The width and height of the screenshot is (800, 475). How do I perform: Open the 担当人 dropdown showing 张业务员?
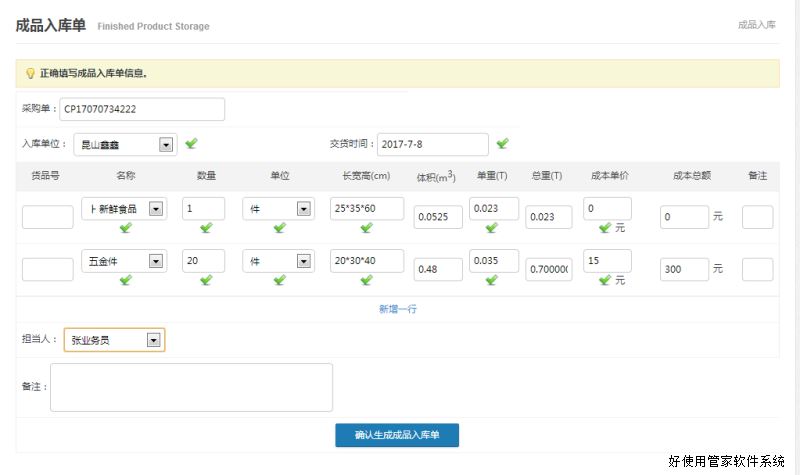[152, 340]
